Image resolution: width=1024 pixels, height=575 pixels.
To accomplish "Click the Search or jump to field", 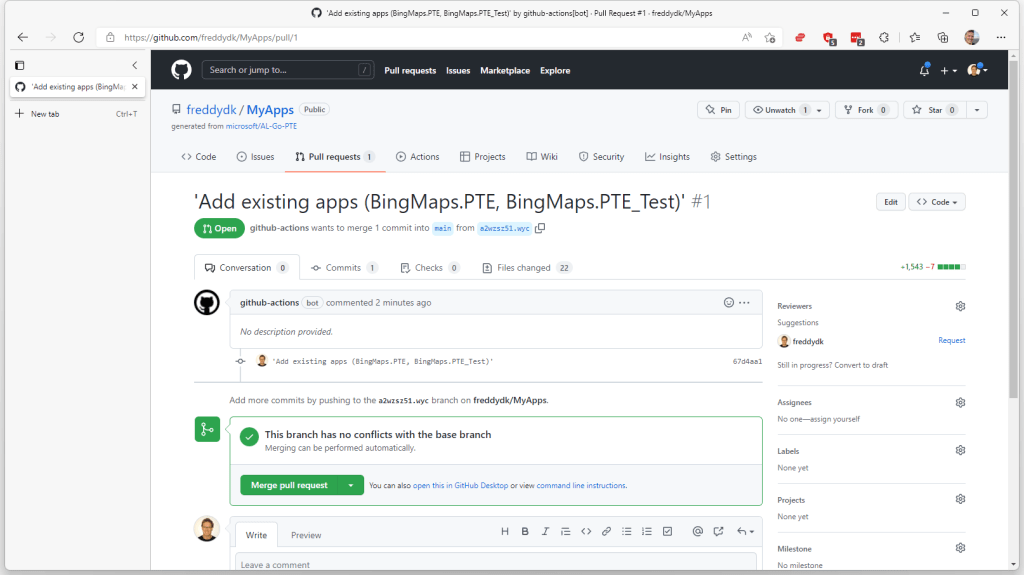I will (x=288, y=70).
